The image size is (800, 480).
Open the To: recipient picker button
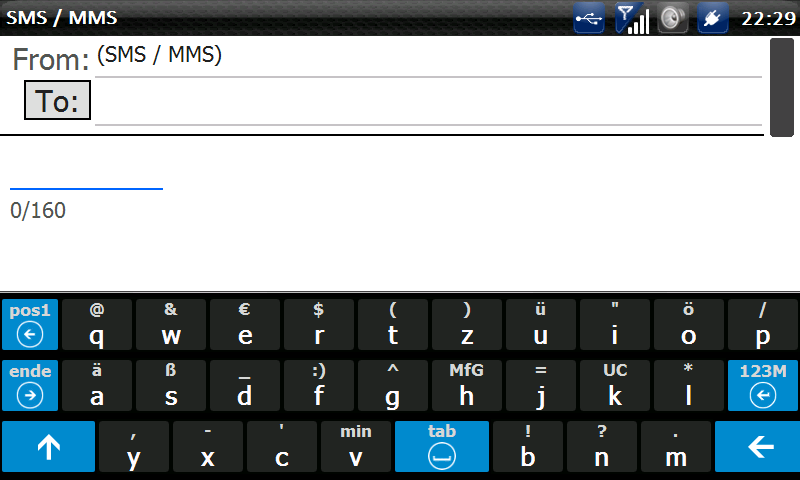57,100
